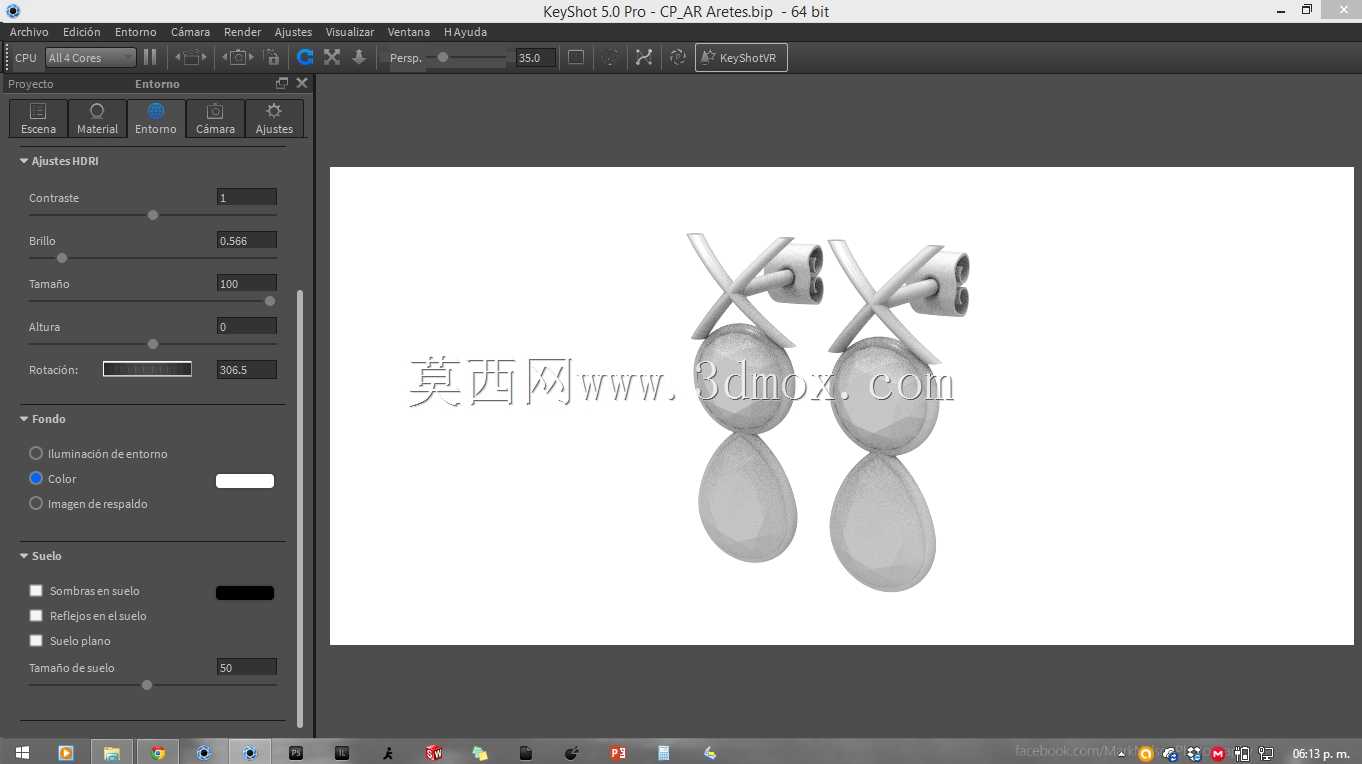Collapse the Ajustes HDRI section

pyautogui.click(x=24, y=161)
